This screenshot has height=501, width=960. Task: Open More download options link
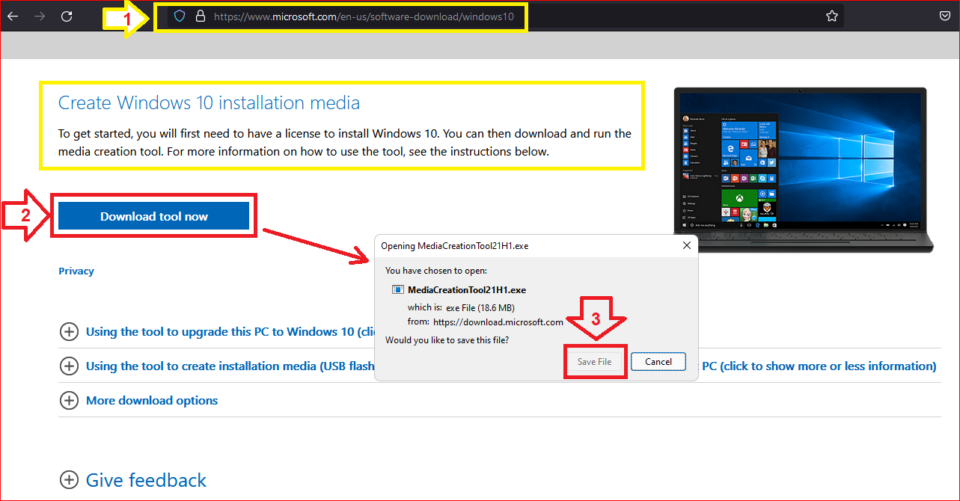[152, 400]
